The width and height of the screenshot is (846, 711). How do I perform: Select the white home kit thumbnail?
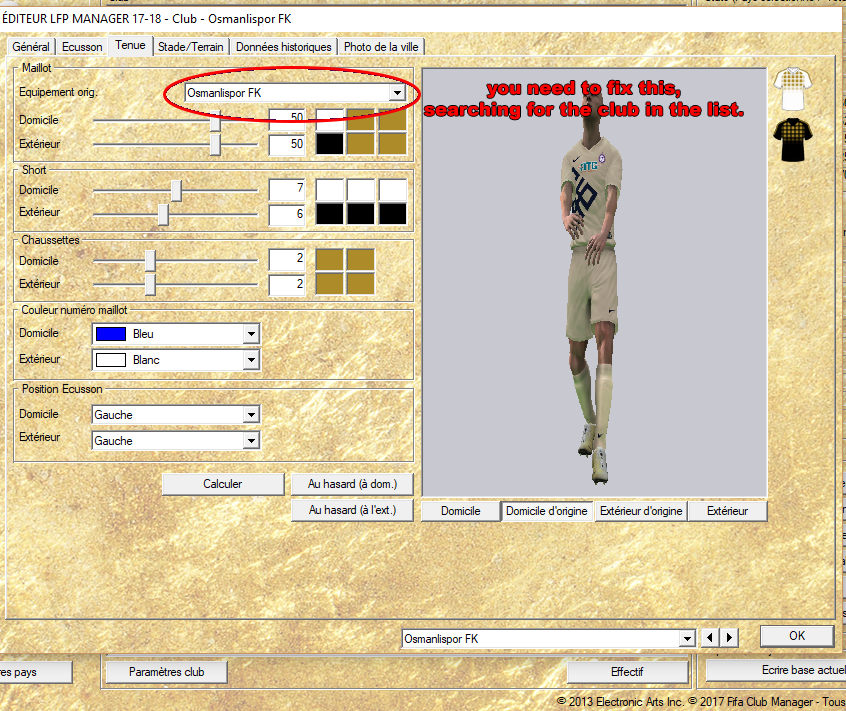(792, 88)
